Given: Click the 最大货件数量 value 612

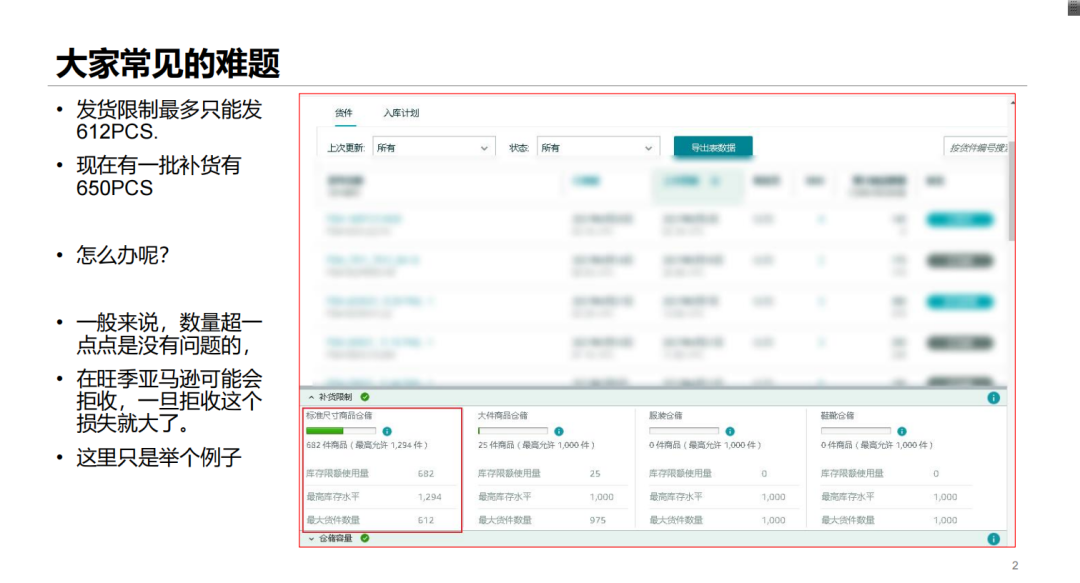Looking at the screenshot, I should pos(426,520).
